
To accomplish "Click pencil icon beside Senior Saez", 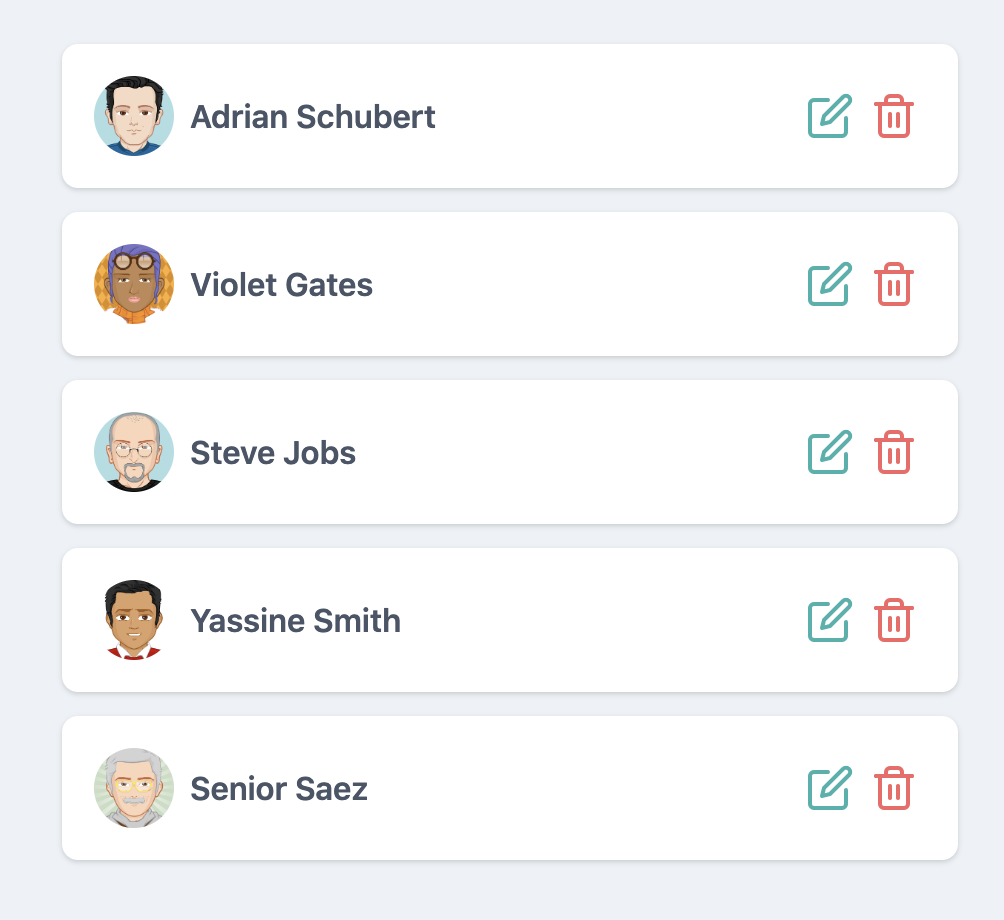I will click(x=829, y=788).
